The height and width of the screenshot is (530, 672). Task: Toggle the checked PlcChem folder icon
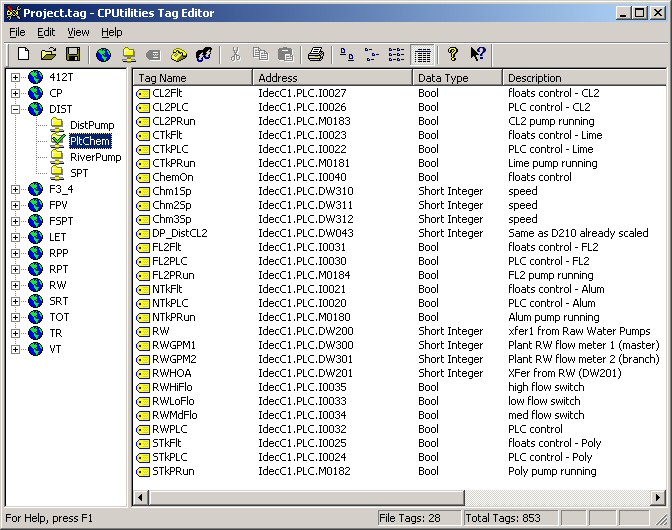[56, 141]
